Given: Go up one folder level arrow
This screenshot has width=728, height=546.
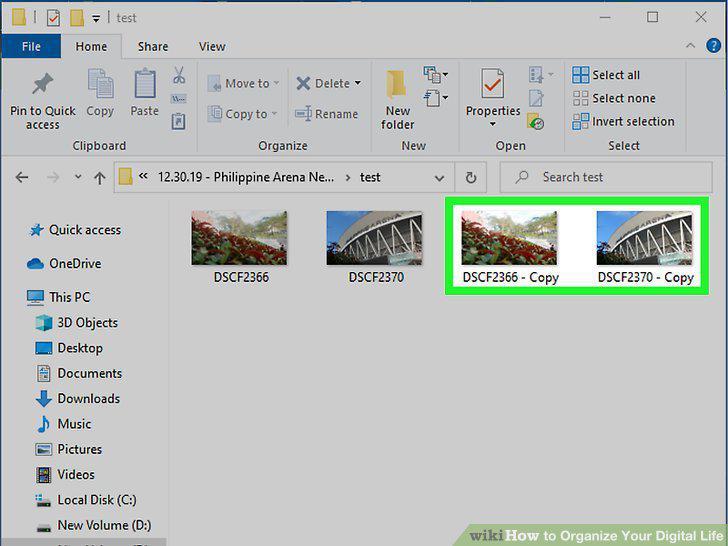Looking at the screenshot, I should [99, 177].
